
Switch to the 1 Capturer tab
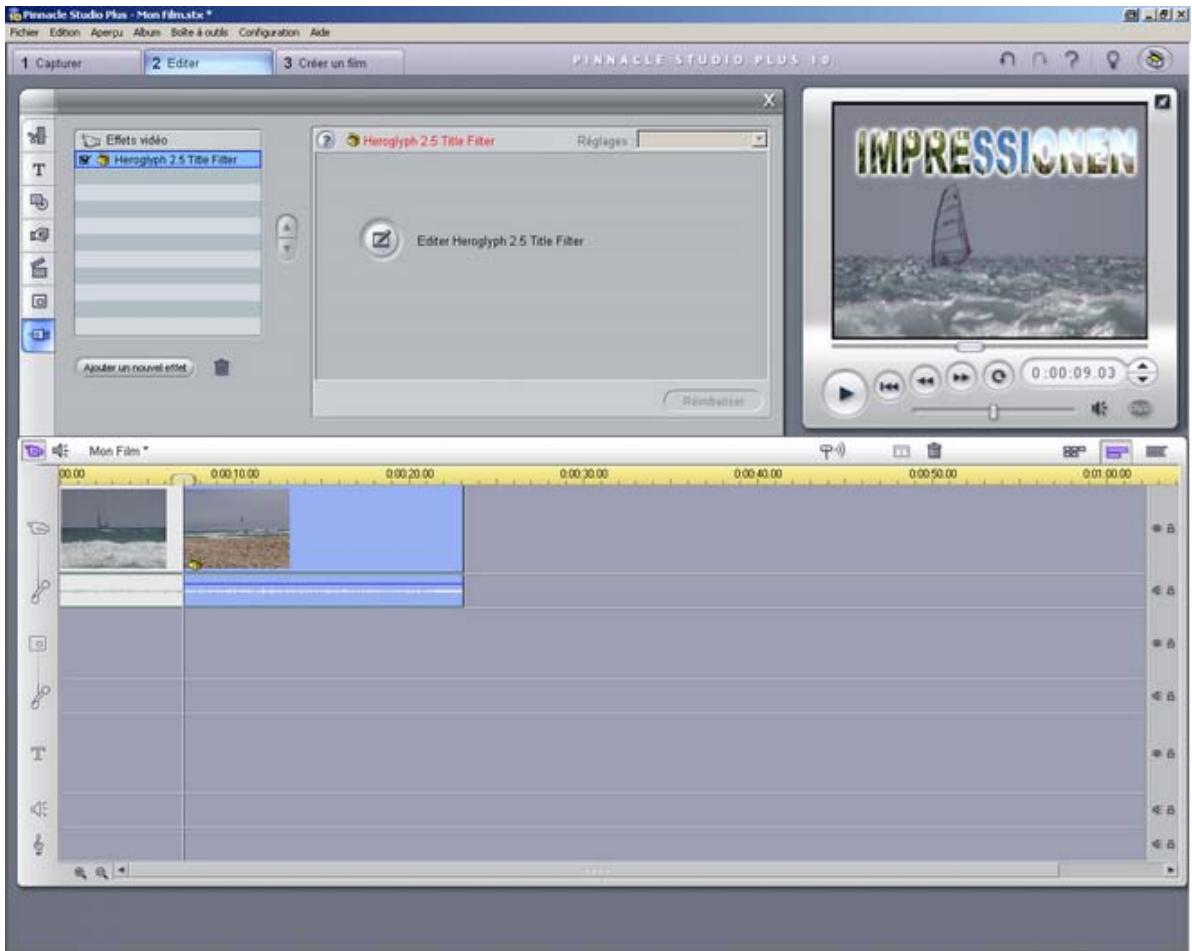click(75, 62)
